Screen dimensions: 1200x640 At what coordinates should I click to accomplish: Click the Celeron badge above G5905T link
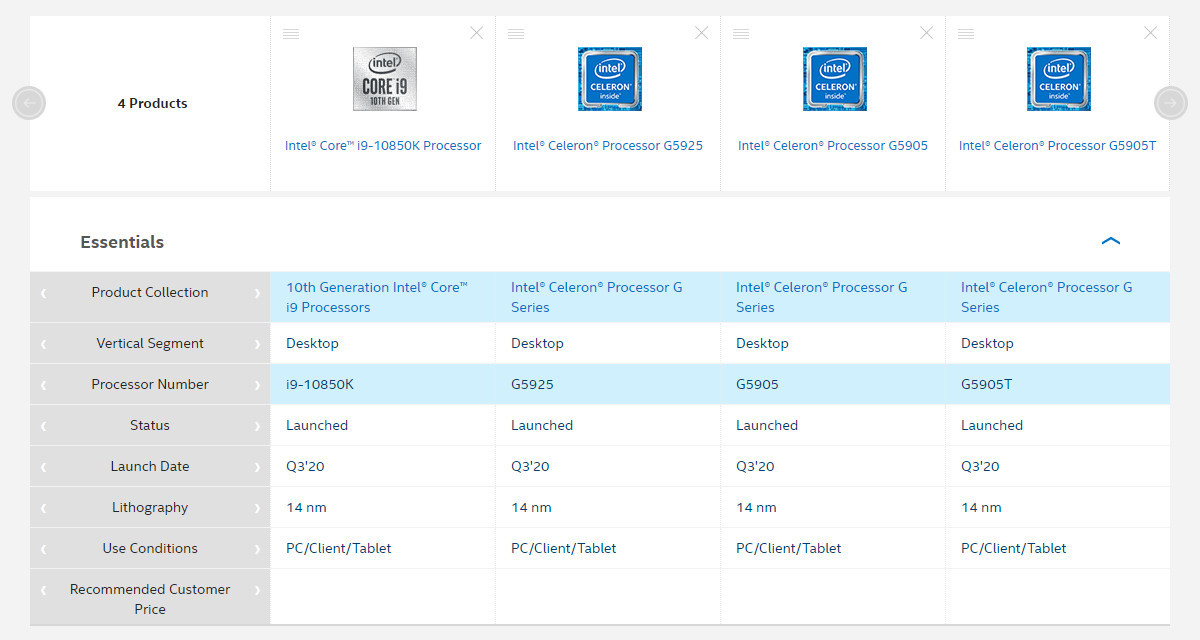(x=1059, y=79)
